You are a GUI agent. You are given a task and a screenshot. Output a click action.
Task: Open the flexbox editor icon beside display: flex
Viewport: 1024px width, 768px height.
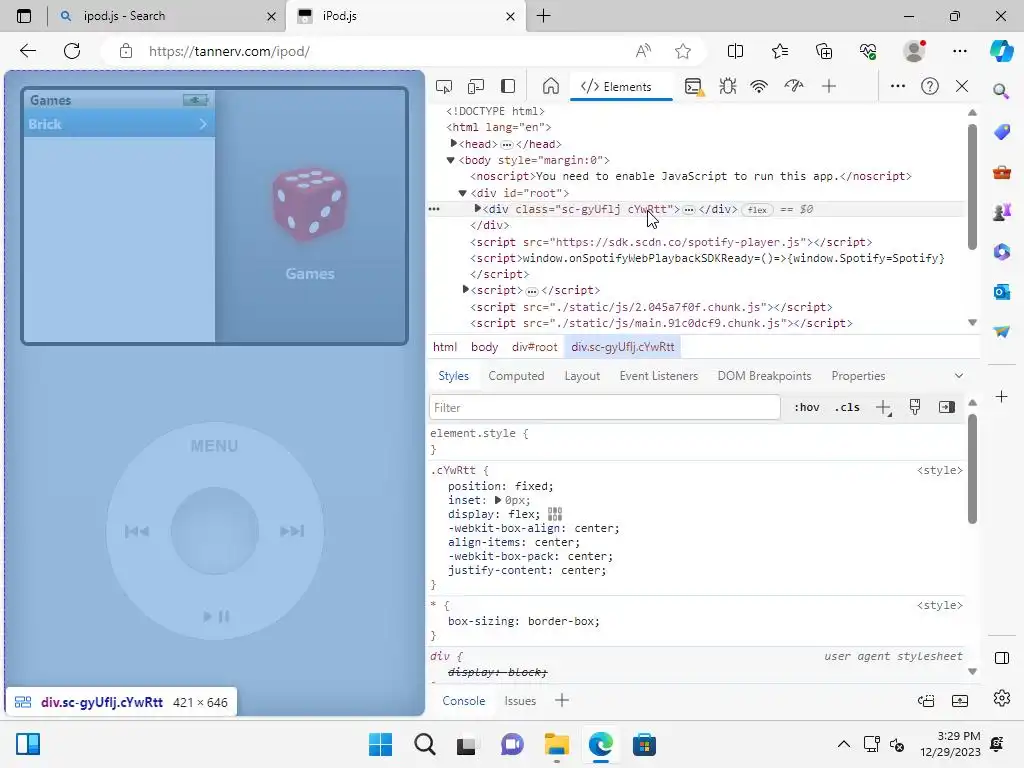coord(555,514)
